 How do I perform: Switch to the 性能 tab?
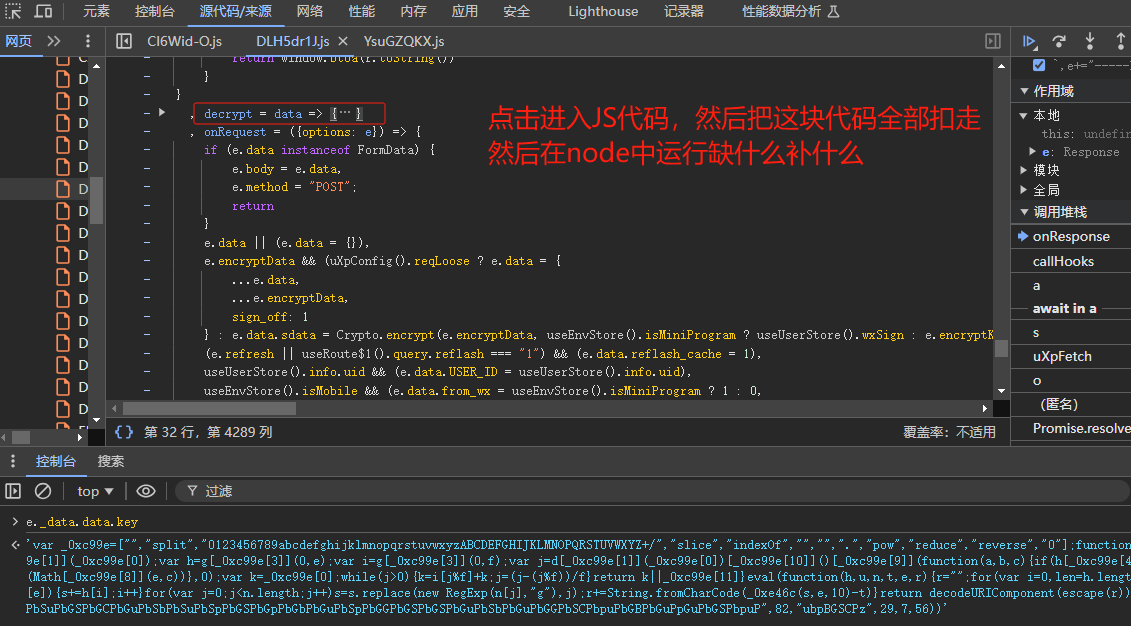pyautogui.click(x=361, y=12)
